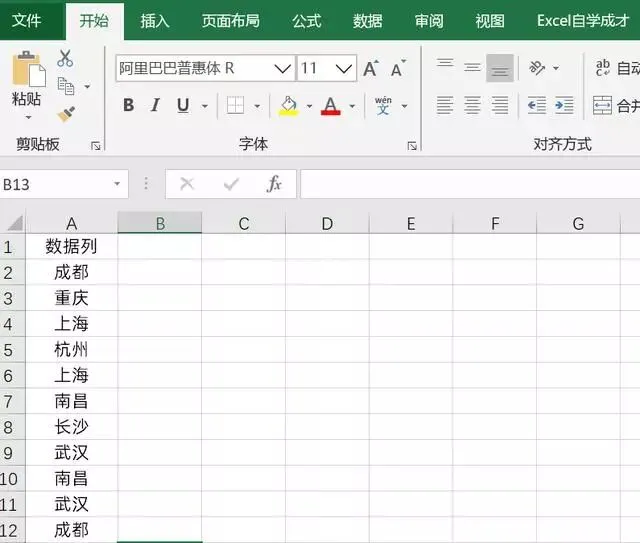Click cell containing 数据列
Screen dimensions: 640x543
pos(71,247)
